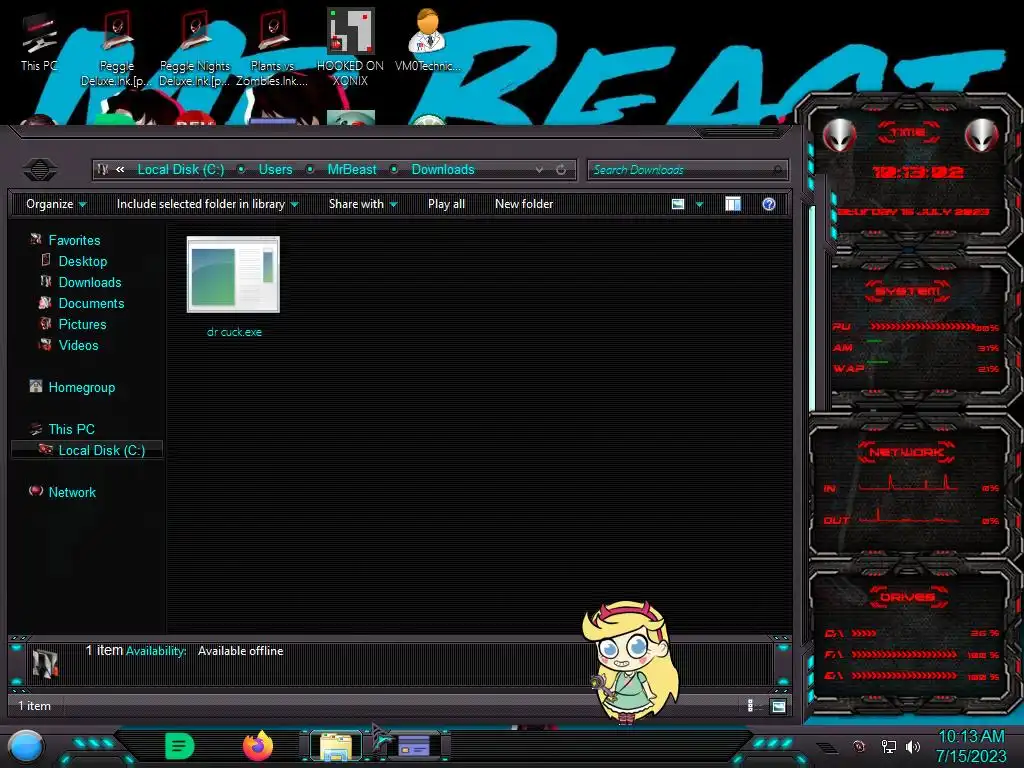
Task: Click the SYSTEM gadget panel header
Action: (x=908, y=291)
